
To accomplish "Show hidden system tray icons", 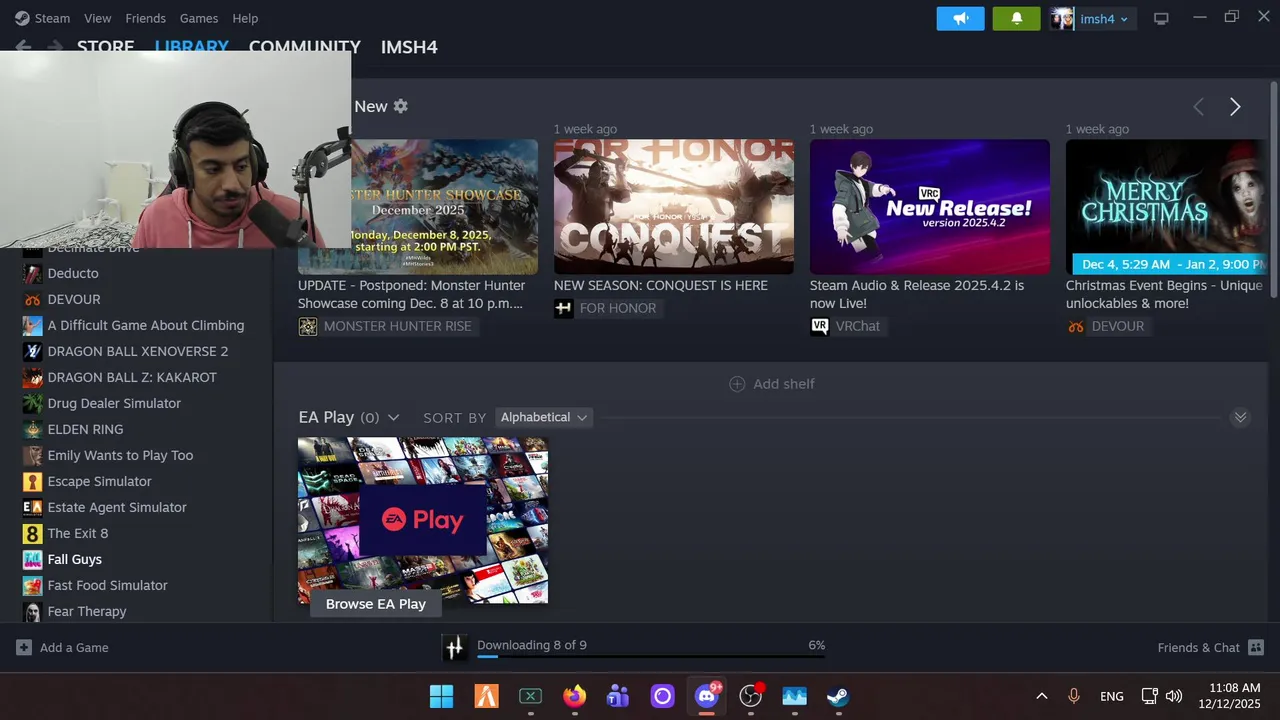I will 1041,696.
